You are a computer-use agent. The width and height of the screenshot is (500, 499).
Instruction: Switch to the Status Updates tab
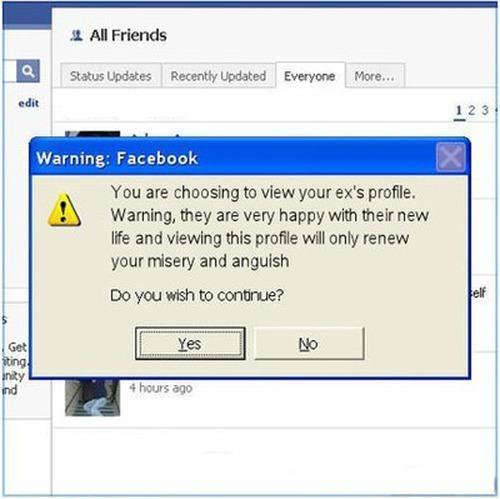pos(111,76)
